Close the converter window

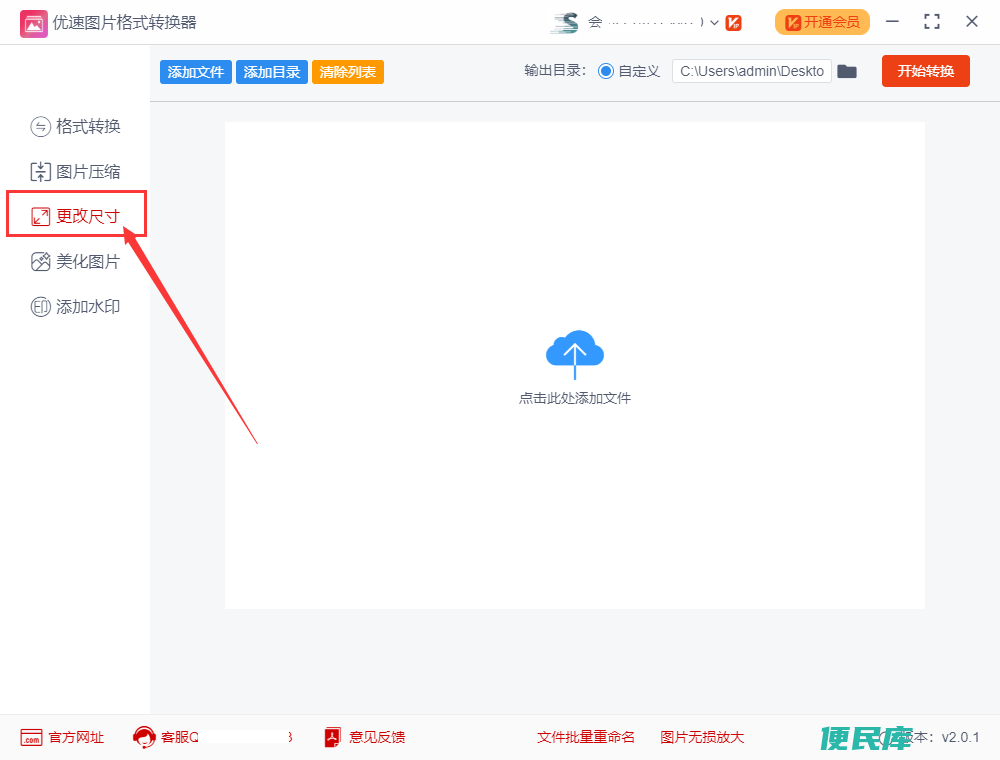point(972,22)
